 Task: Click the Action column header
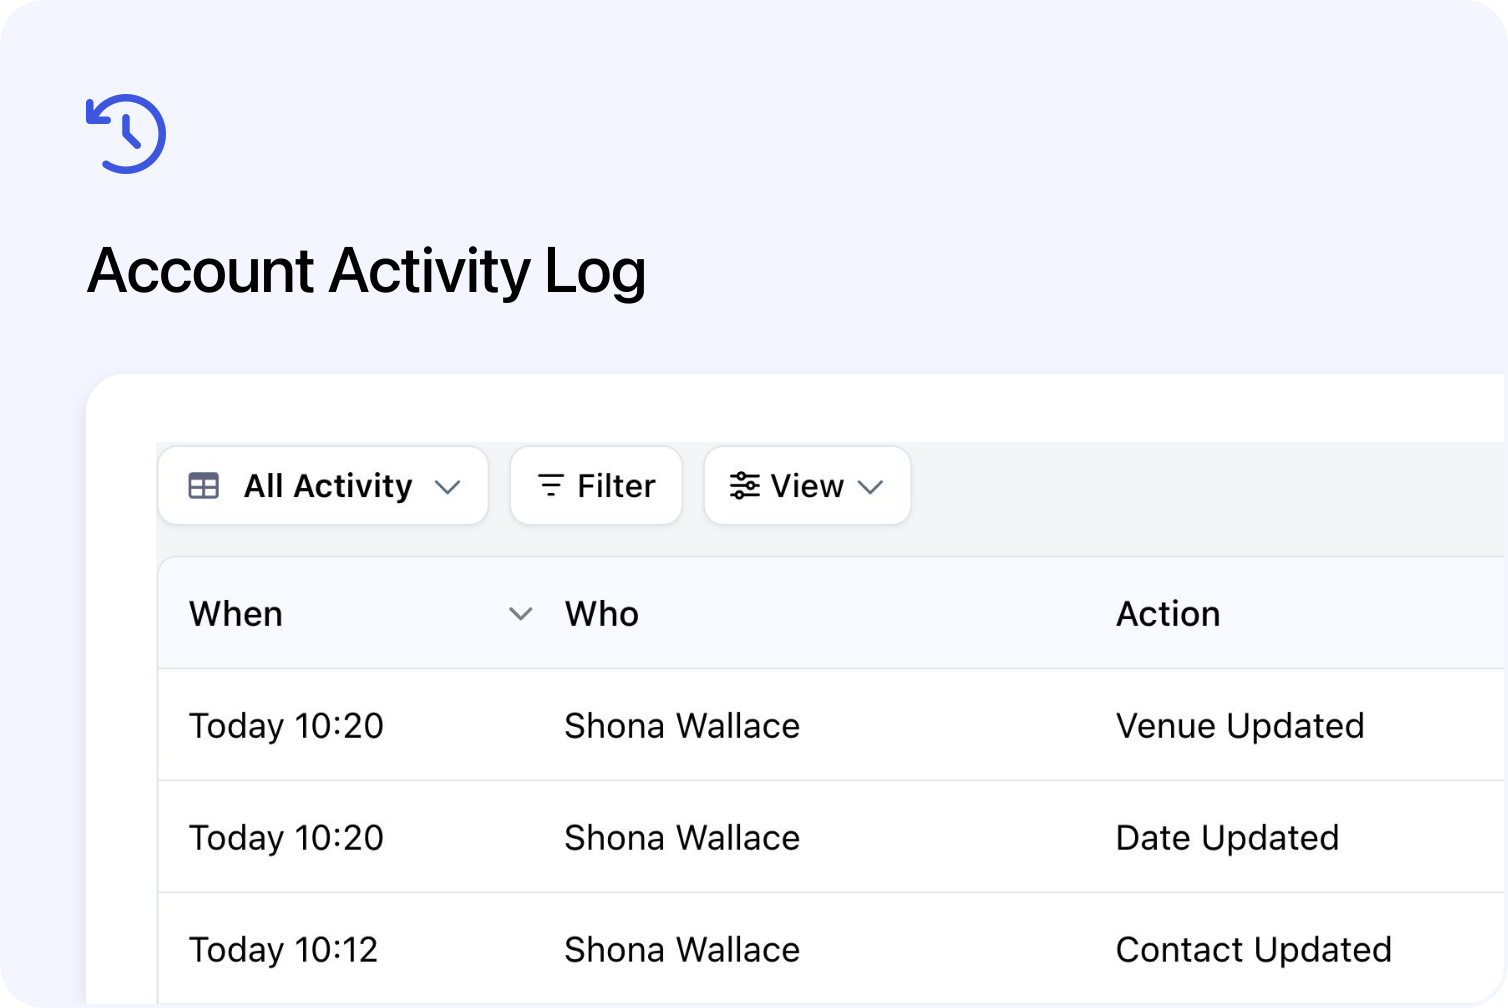[x=1168, y=614]
